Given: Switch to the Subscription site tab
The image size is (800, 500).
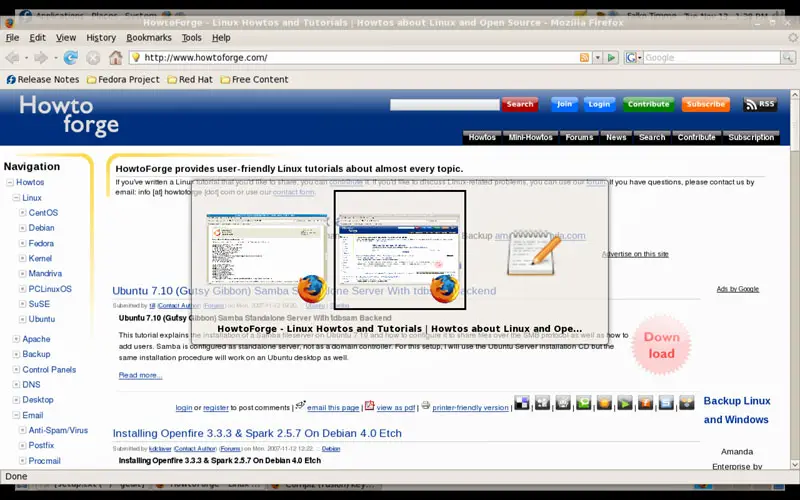Looking at the screenshot, I should coord(751,137).
